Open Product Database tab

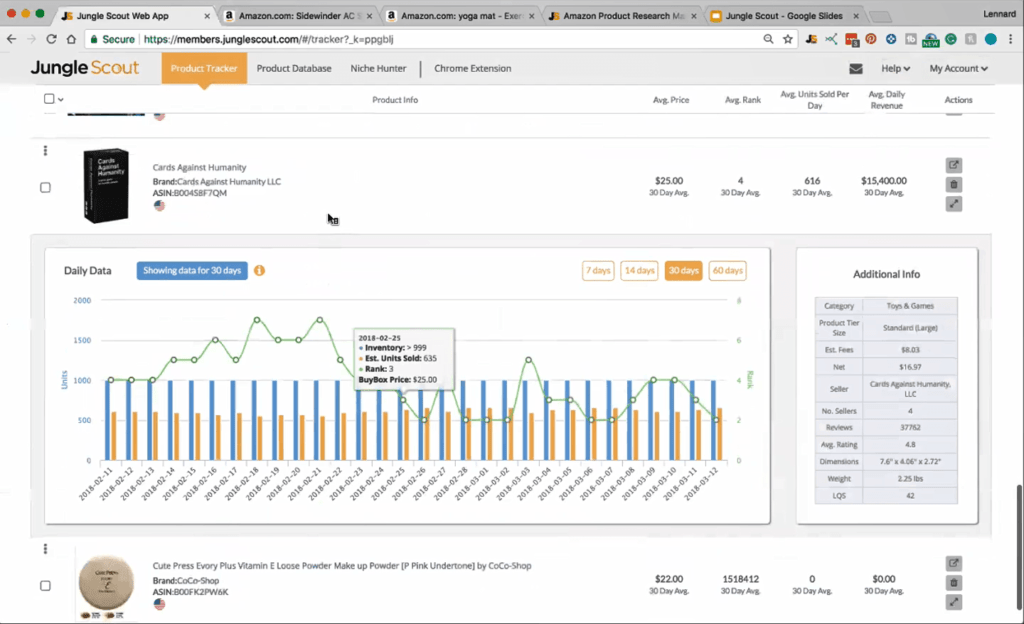(294, 68)
